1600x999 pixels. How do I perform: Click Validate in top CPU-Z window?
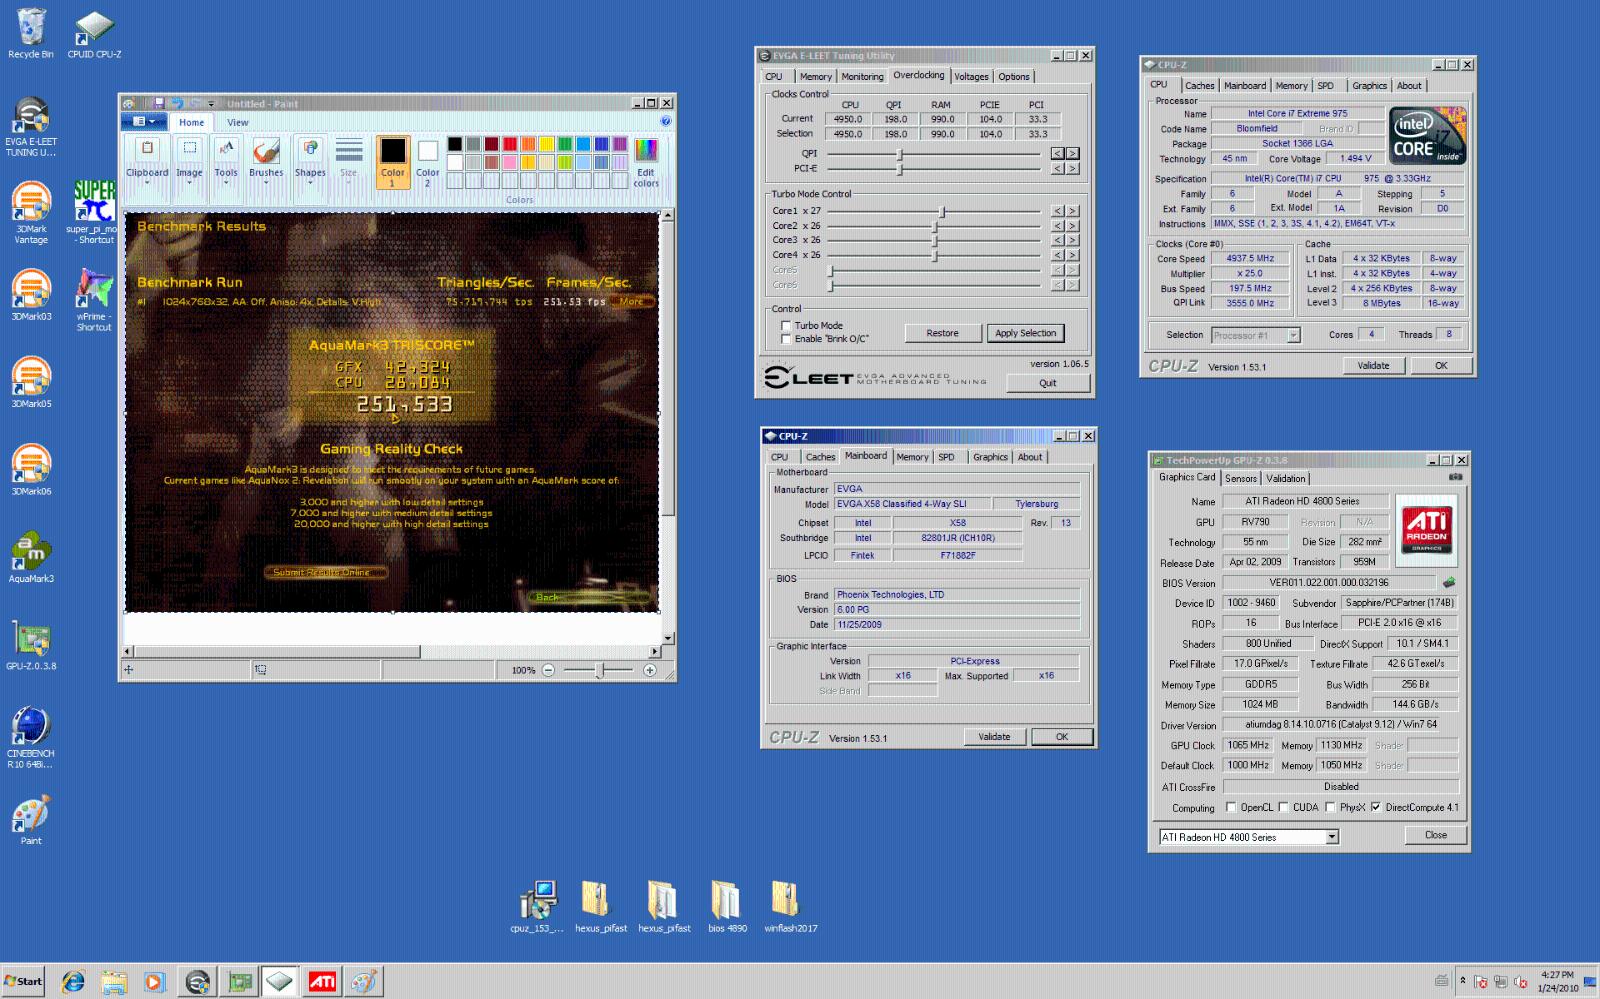[x=1373, y=365]
